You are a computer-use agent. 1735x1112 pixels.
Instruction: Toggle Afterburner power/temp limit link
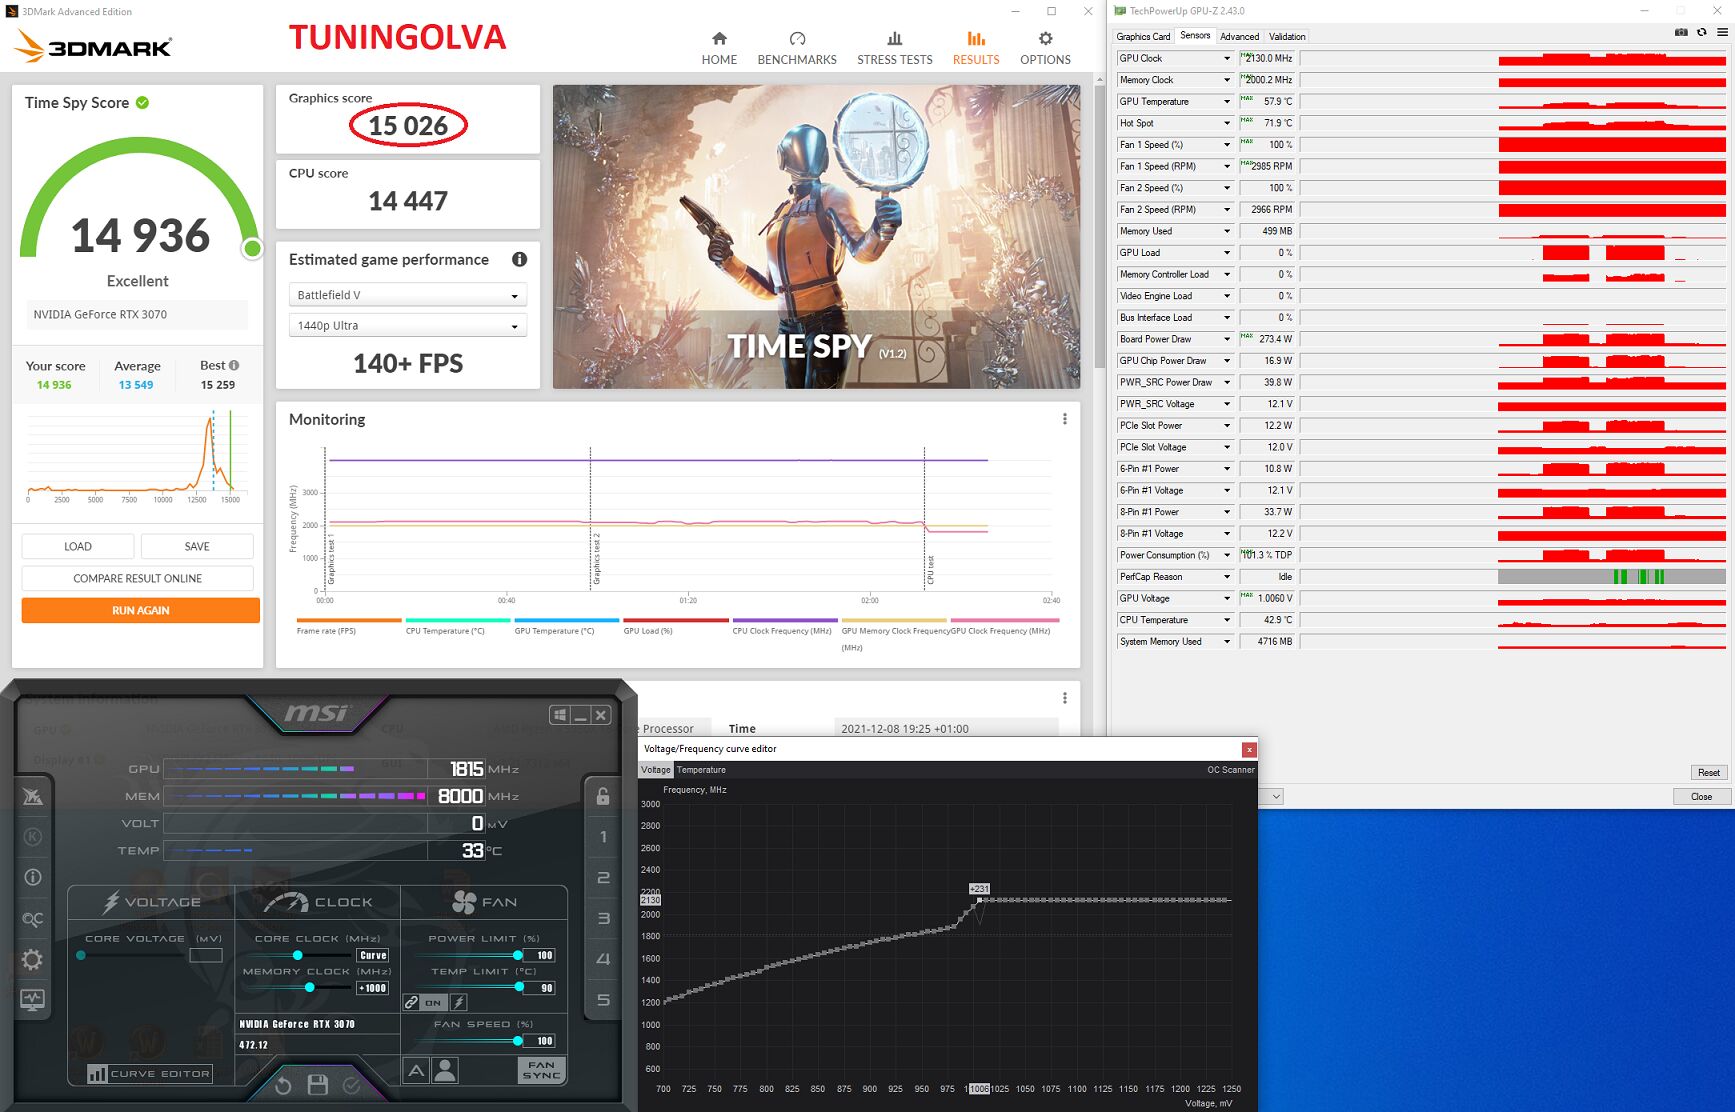[411, 1002]
